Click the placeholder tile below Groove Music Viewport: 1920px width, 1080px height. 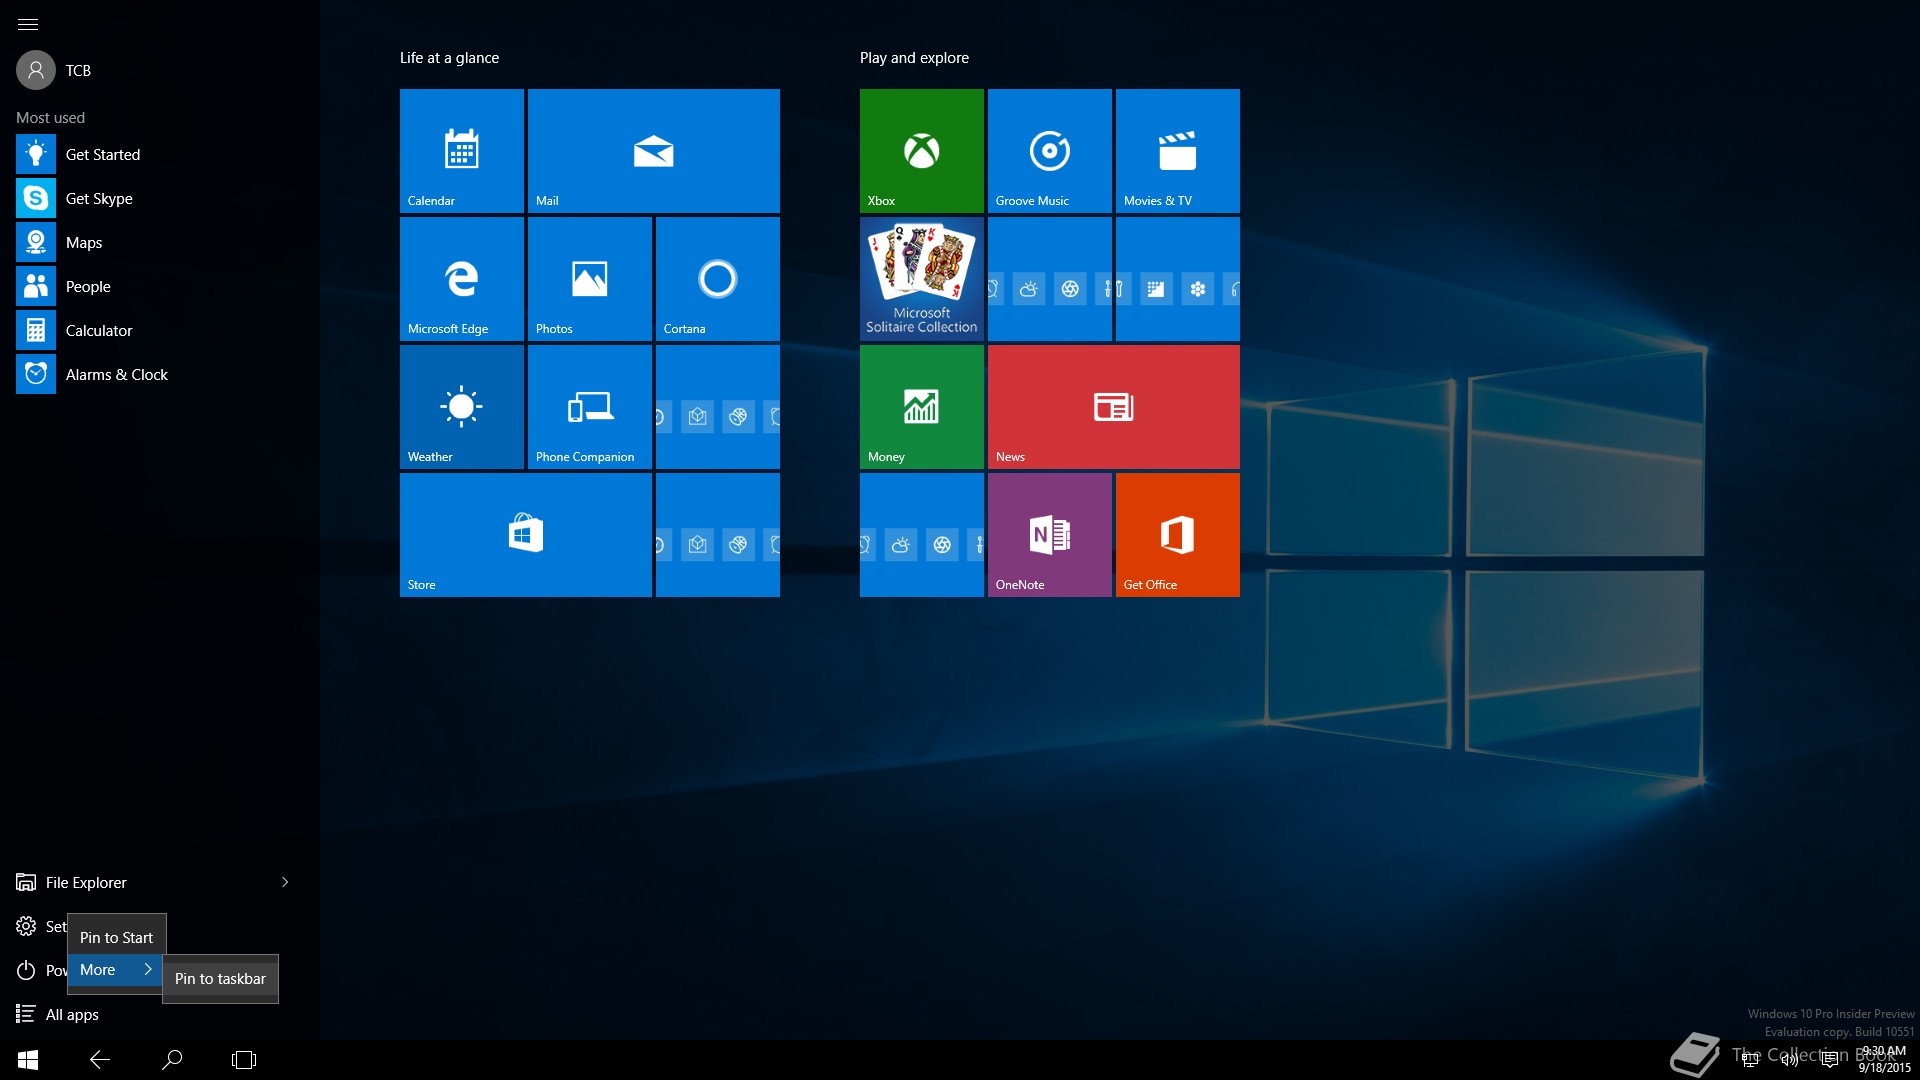[x=1049, y=279]
